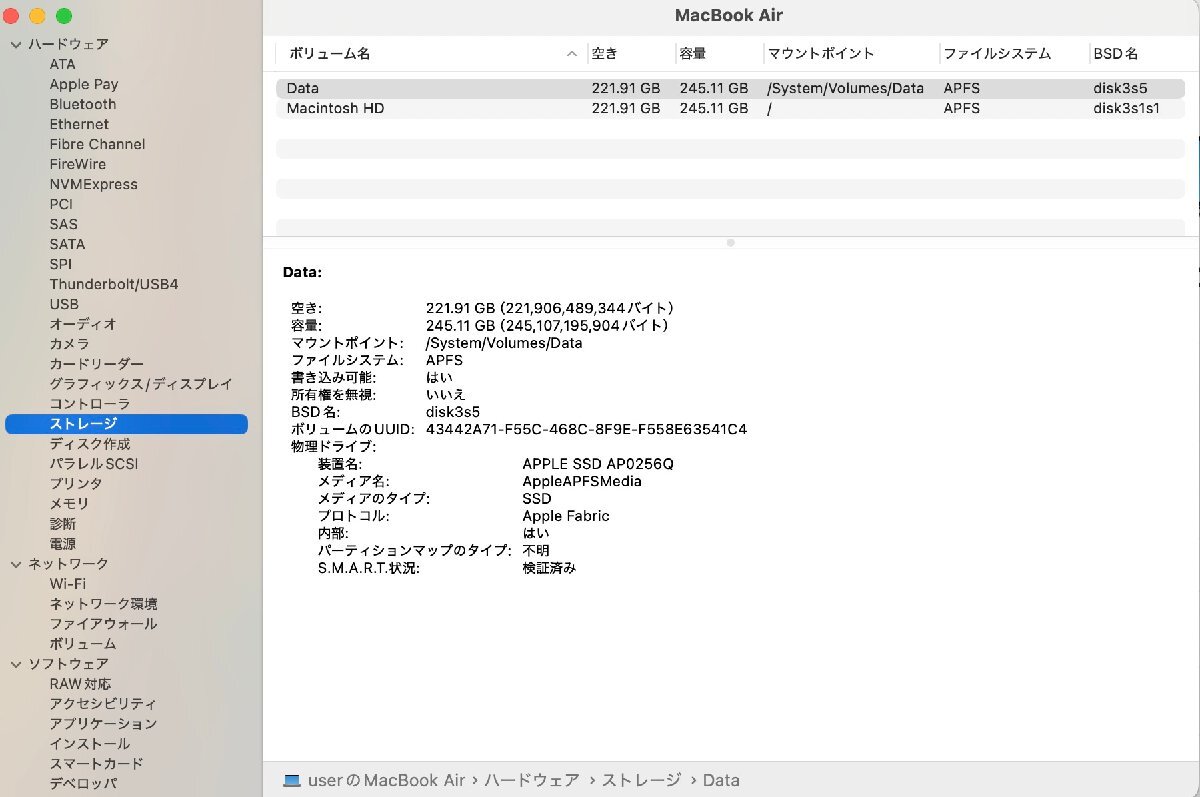Viewport: 1200px width, 797px height.
Task: Click the volume UUID value
Action: [x=586, y=429]
